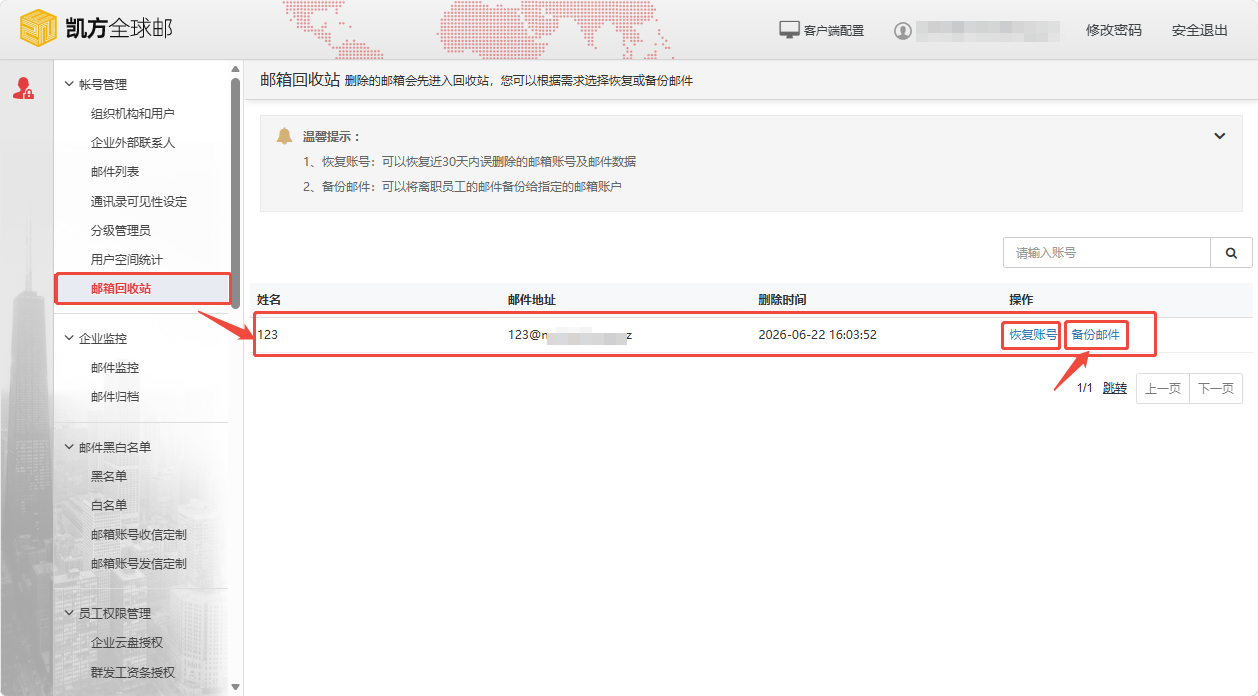The width and height of the screenshot is (1258, 696).
Task: Click the 邮箱回收站 page title
Action: (x=300, y=80)
